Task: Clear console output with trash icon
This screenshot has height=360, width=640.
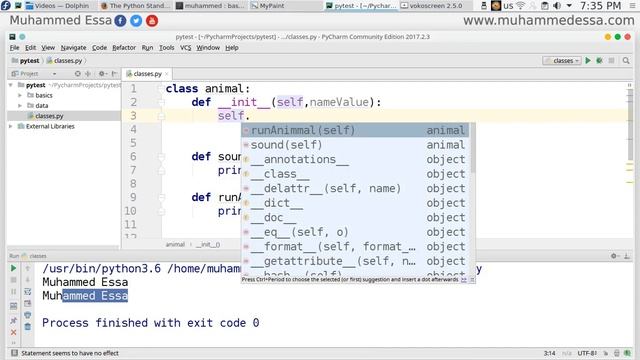Action: coord(27,327)
